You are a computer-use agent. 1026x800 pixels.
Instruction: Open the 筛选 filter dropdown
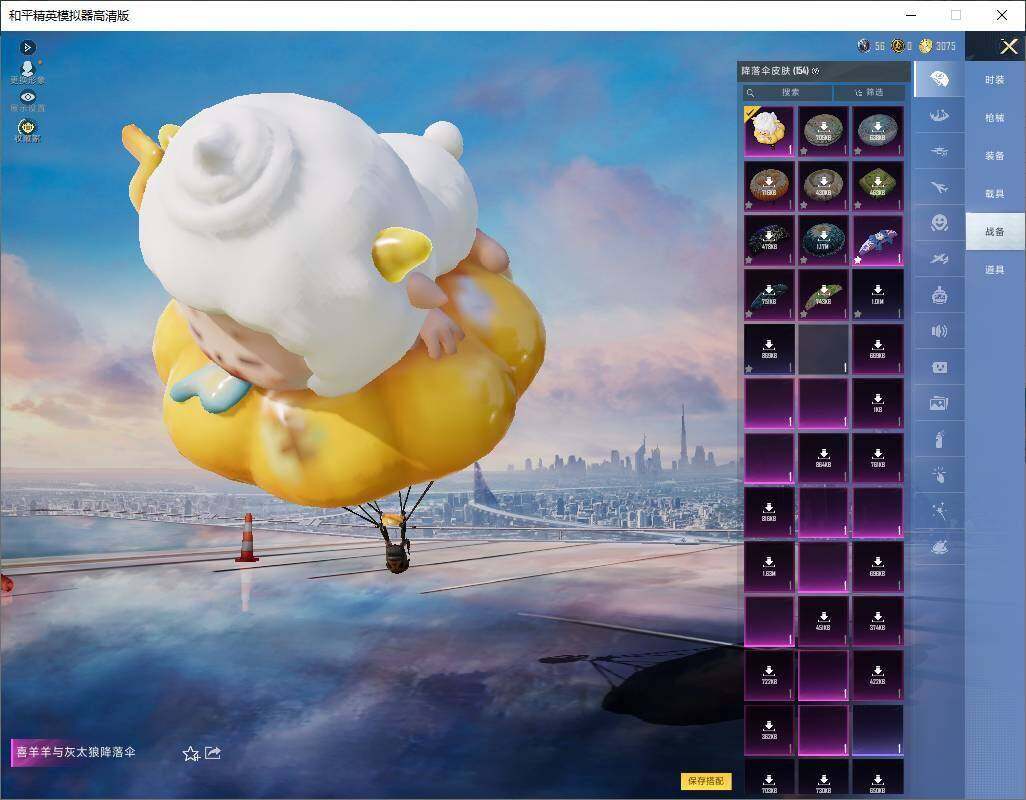870,92
